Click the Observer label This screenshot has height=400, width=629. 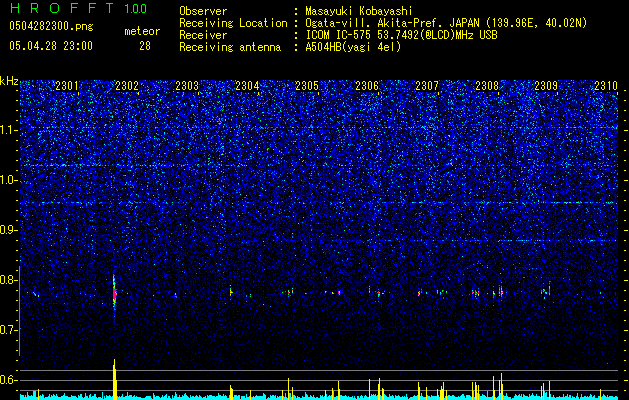[x=203, y=11]
